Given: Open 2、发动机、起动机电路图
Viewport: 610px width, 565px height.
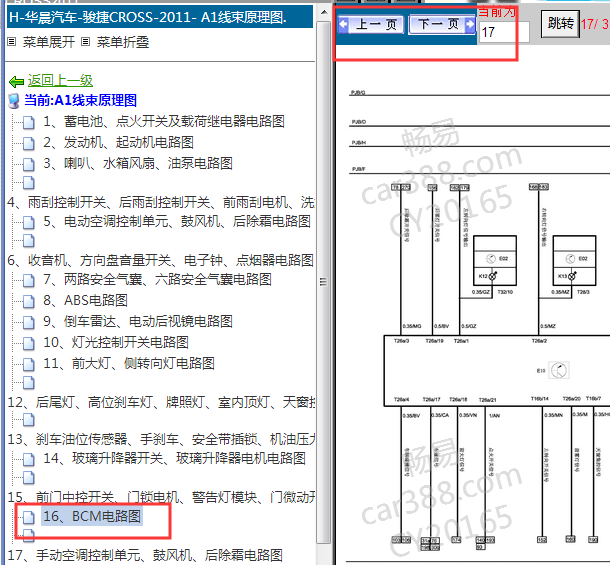Looking at the screenshot, I should [118, 142].
